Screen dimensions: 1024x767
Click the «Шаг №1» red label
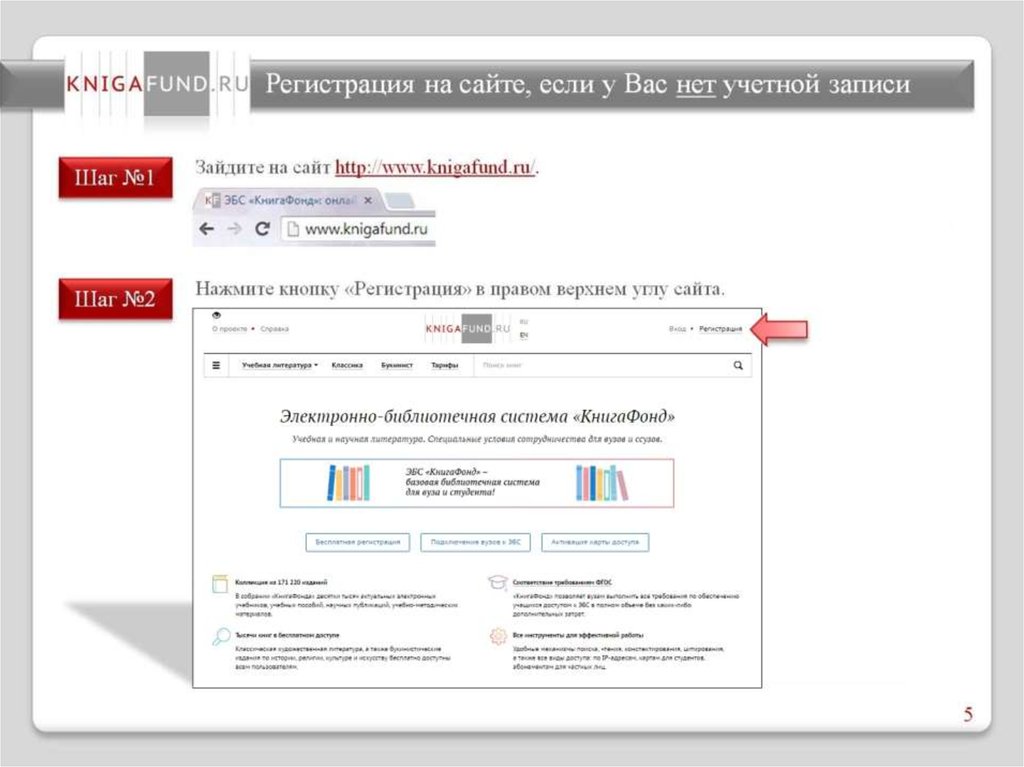[116, 177]
